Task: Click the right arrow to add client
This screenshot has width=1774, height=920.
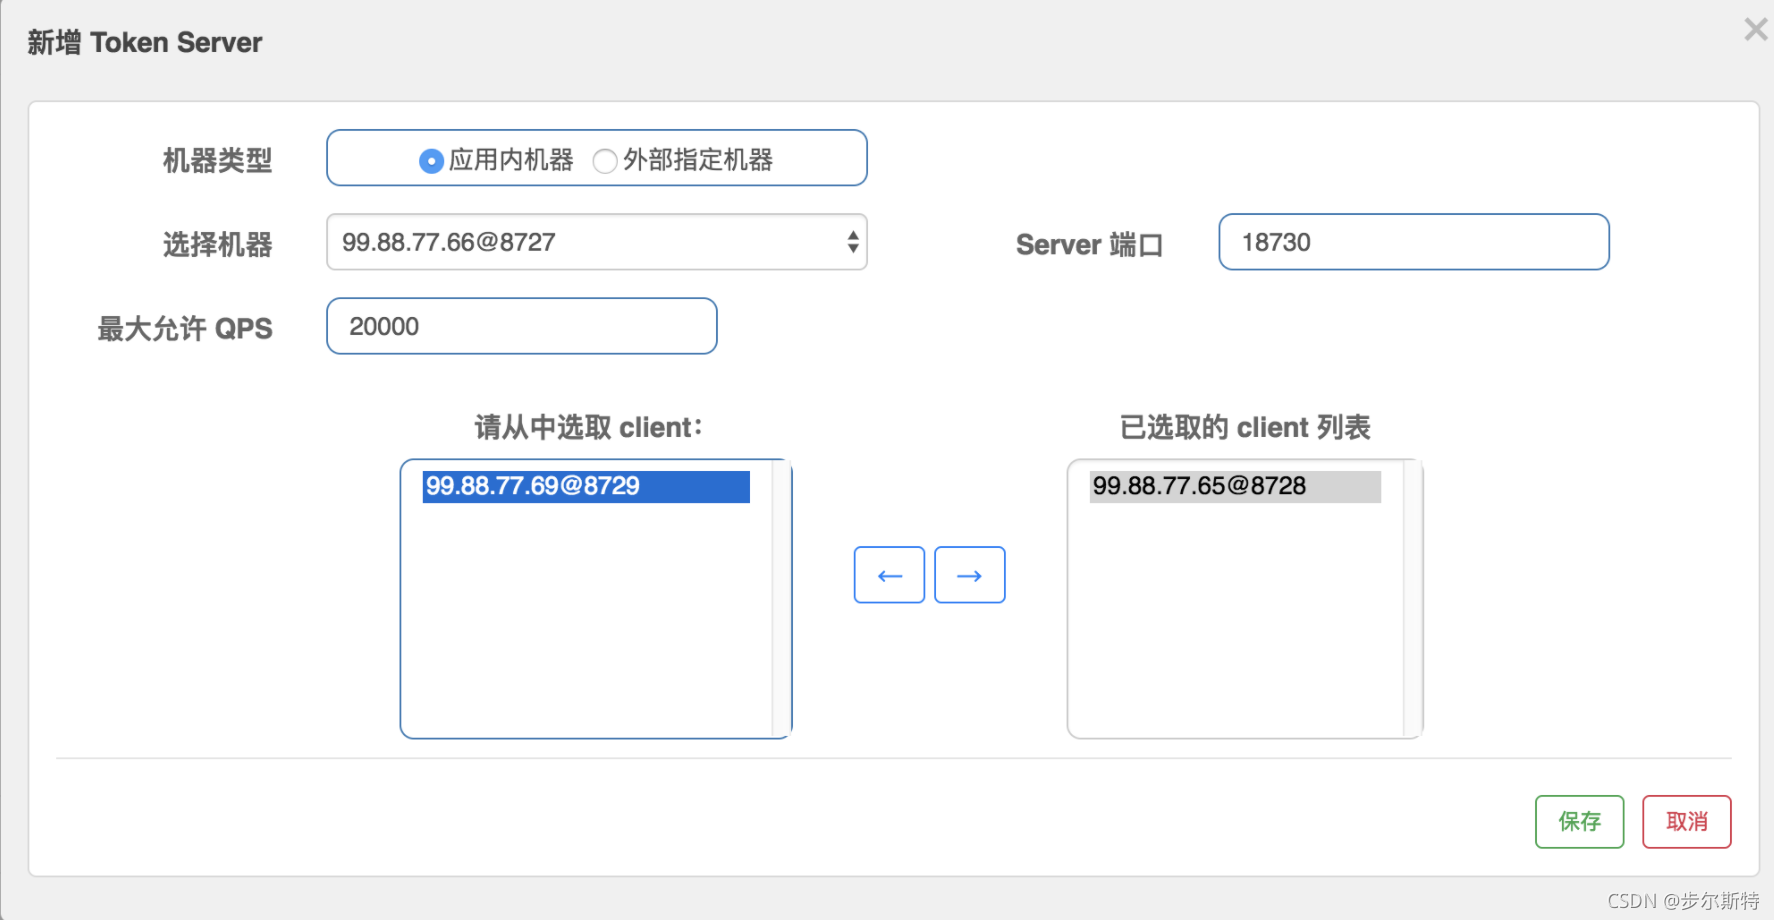Action: coord(969,575)
